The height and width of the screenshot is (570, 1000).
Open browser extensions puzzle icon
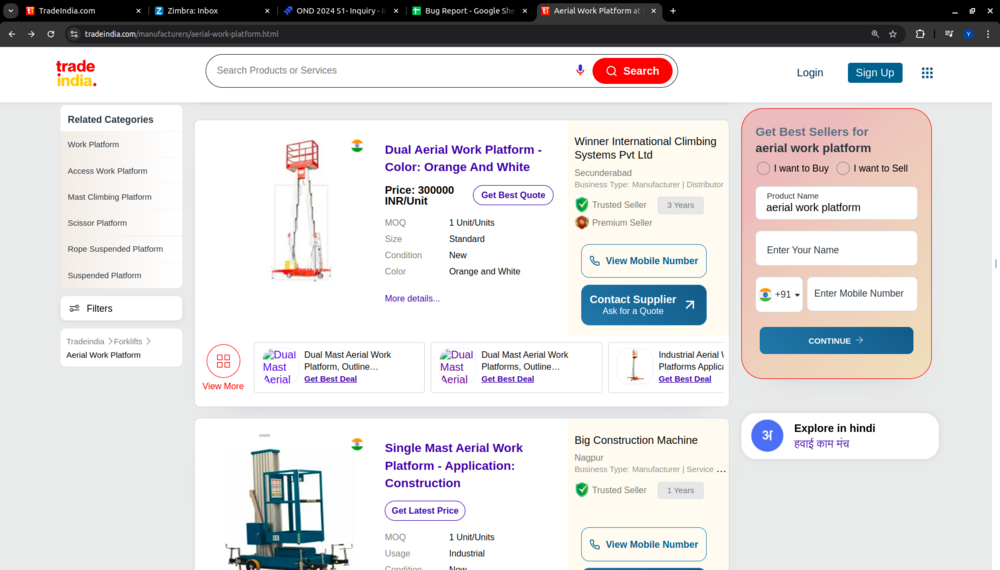pyautogui.click(x=920, y=34)
